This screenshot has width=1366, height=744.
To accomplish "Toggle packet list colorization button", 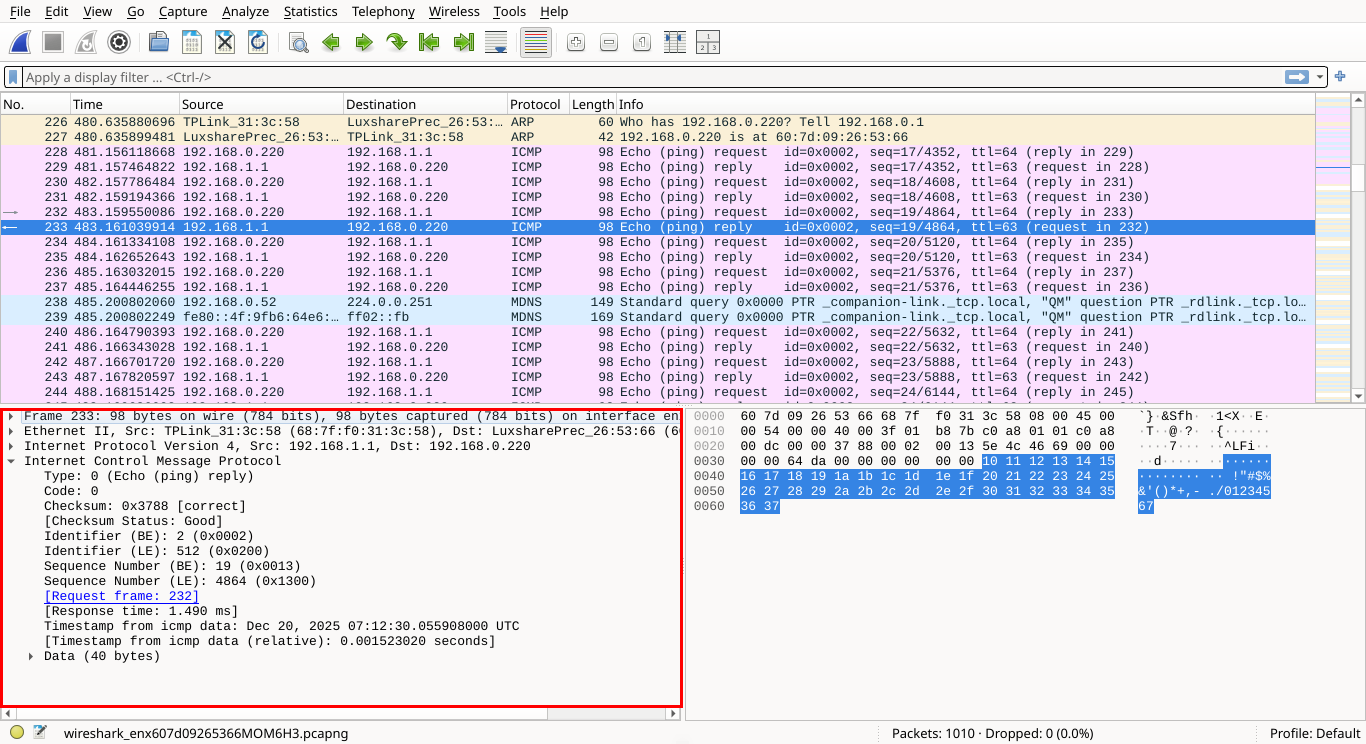I will (x=536, y=42).
